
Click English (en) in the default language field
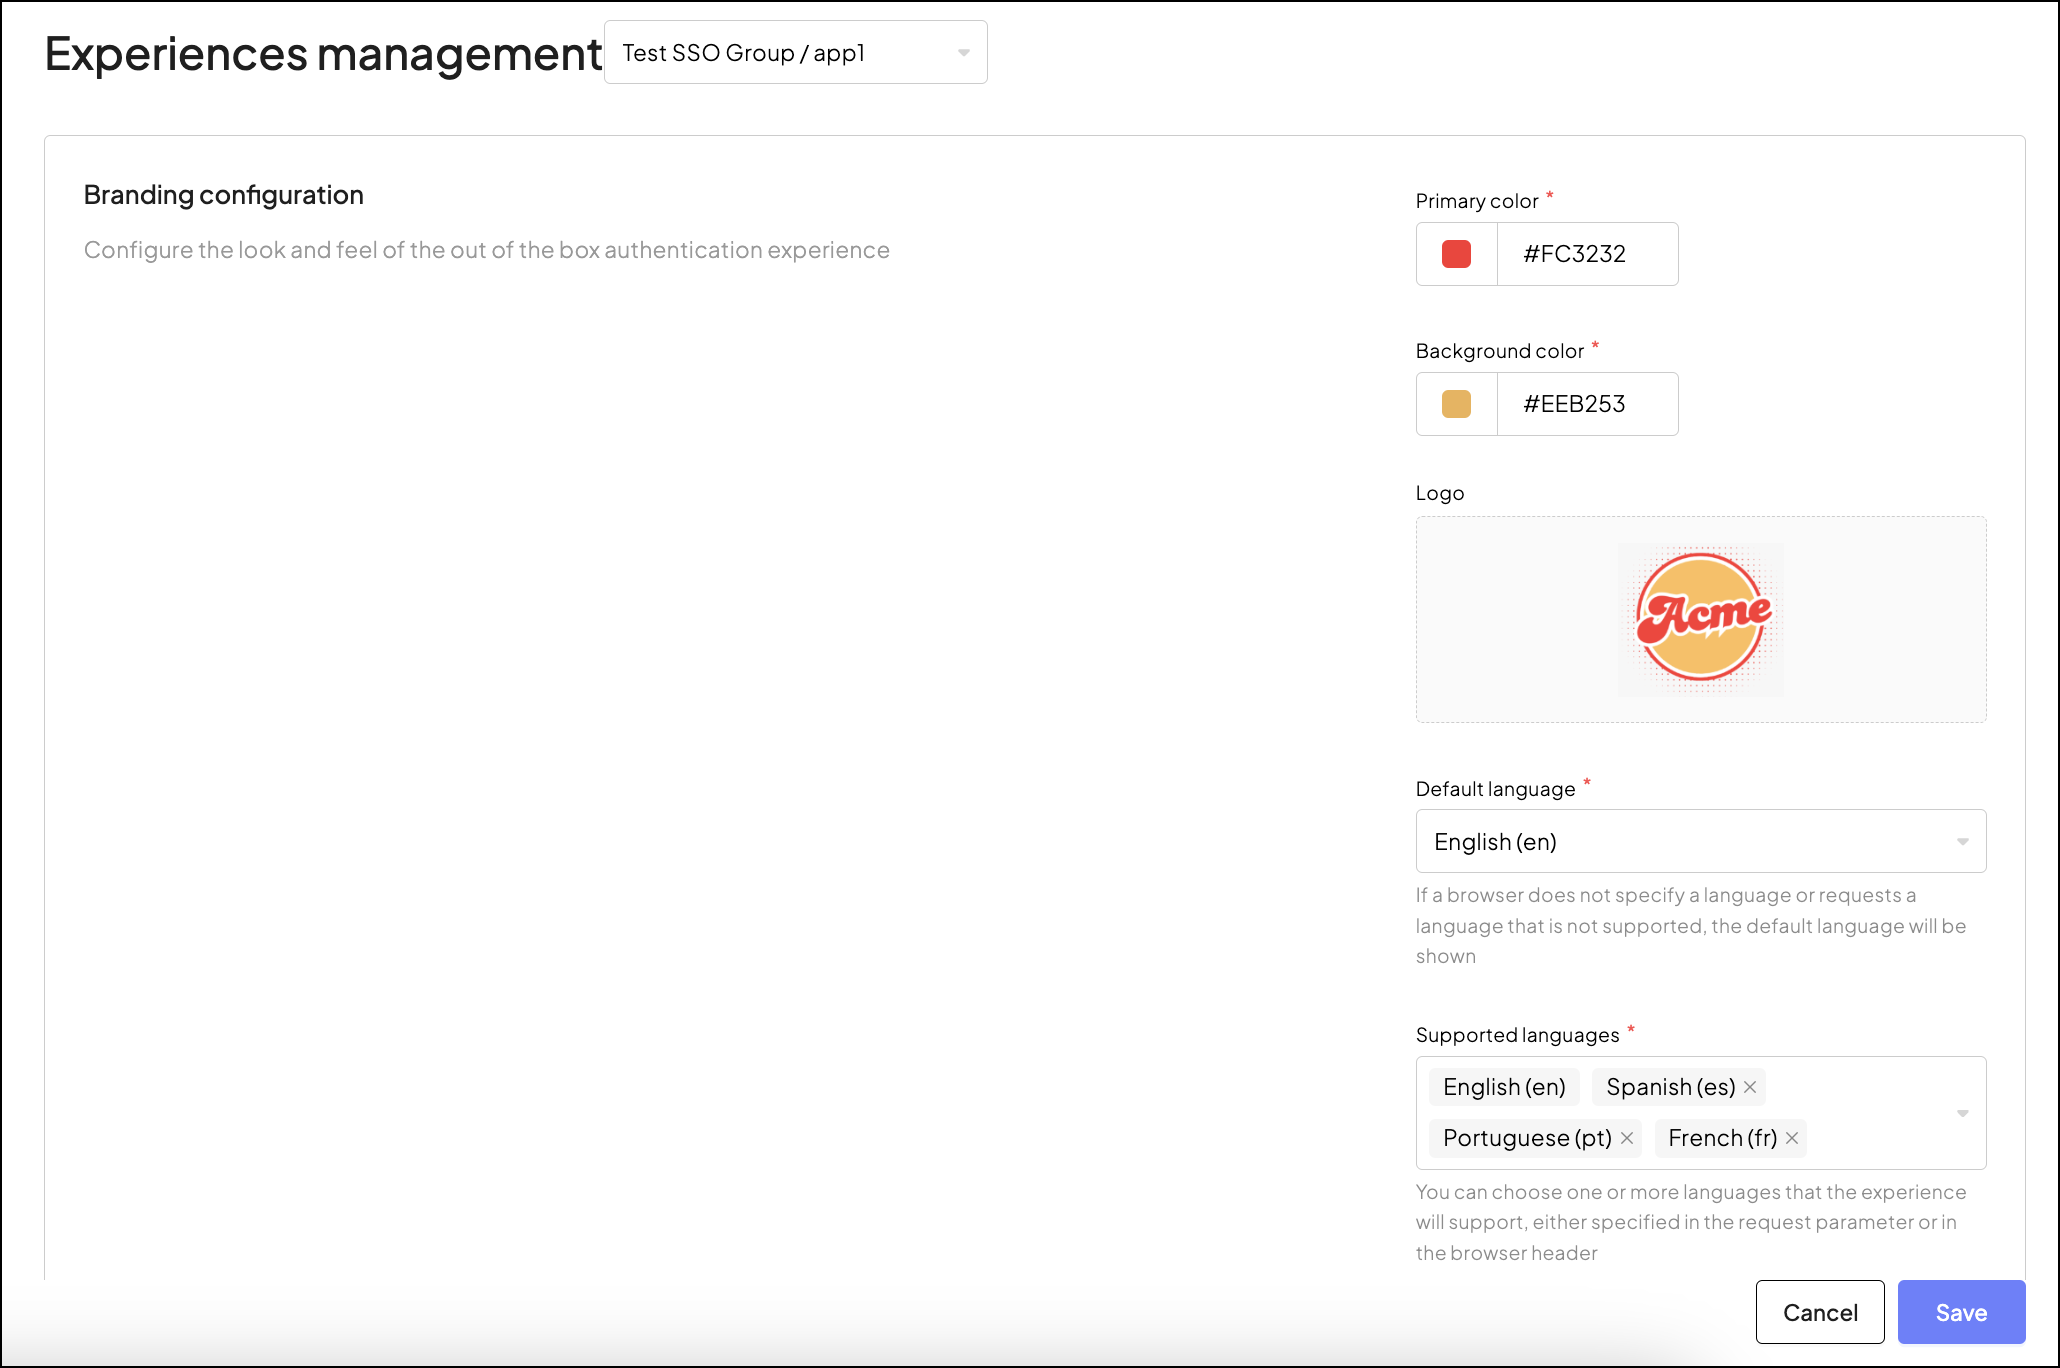(1496, 841)
